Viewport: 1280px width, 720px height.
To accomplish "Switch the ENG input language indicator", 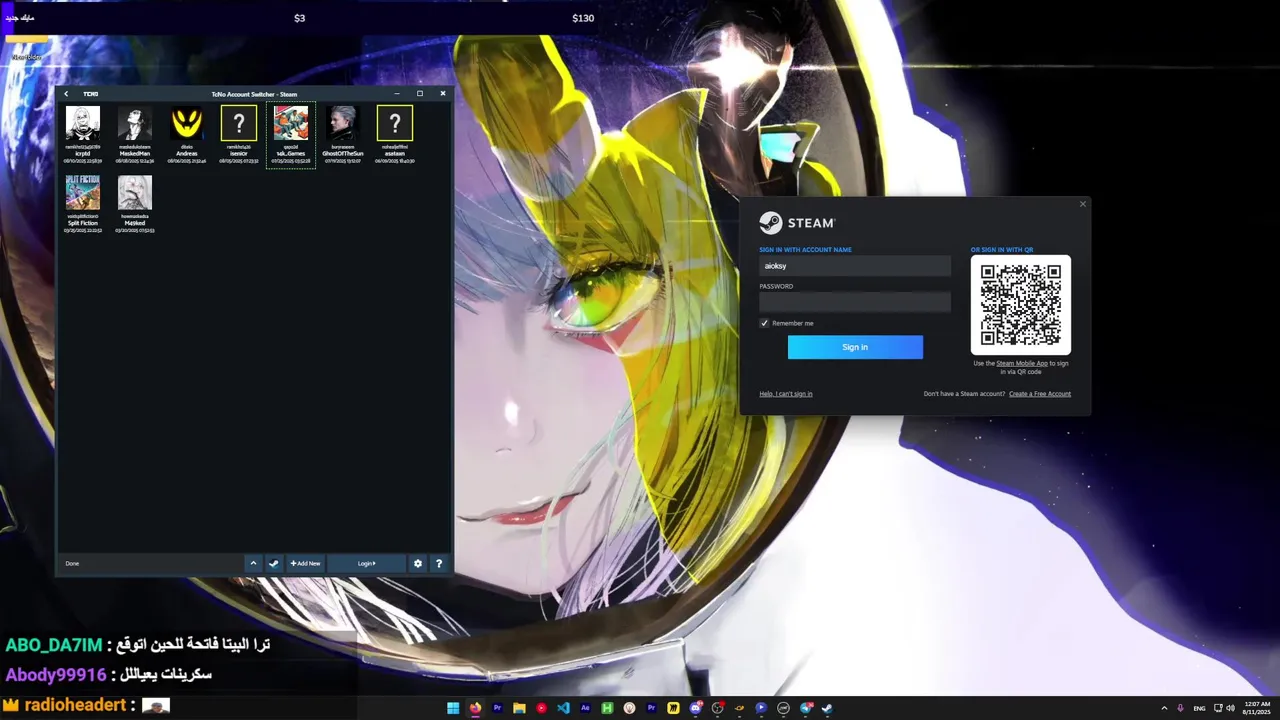I will [1199, 708].
